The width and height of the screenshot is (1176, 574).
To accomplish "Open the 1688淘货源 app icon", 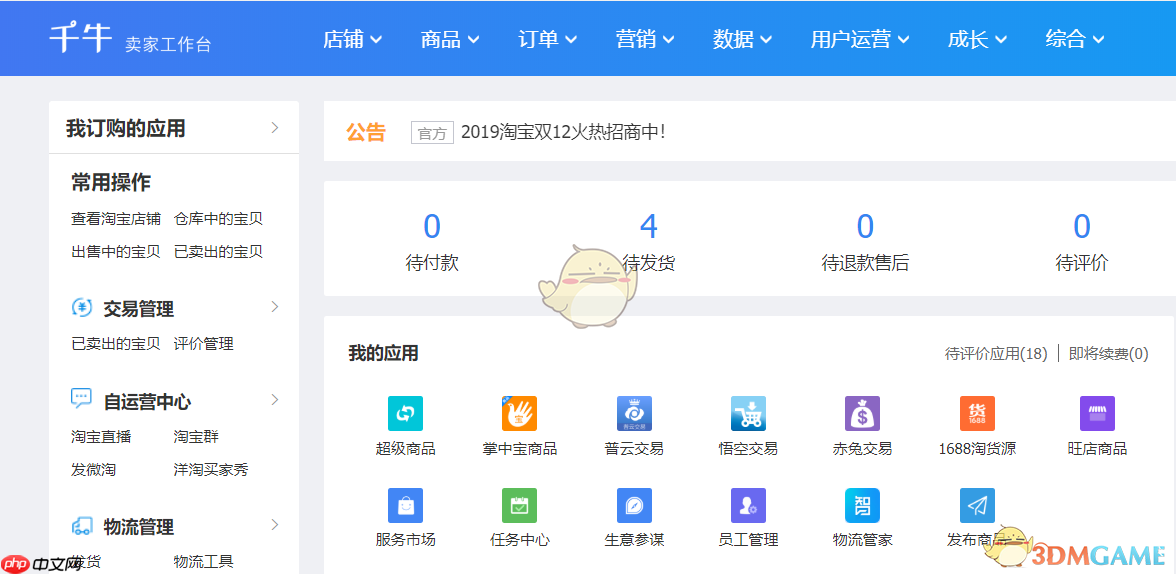I will [977, 413].
